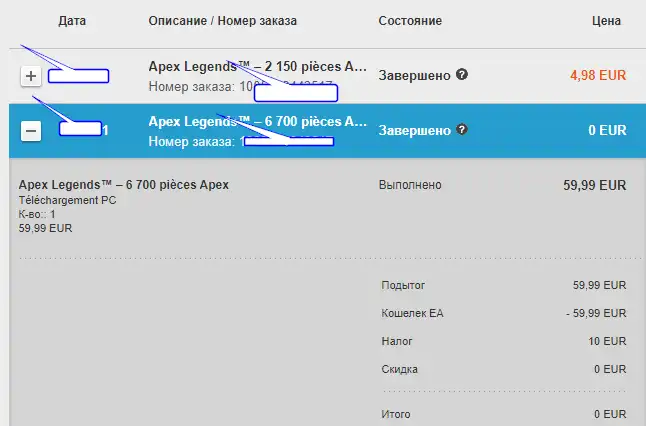Select the 4,98 EUR price

[x=598, y=75]
